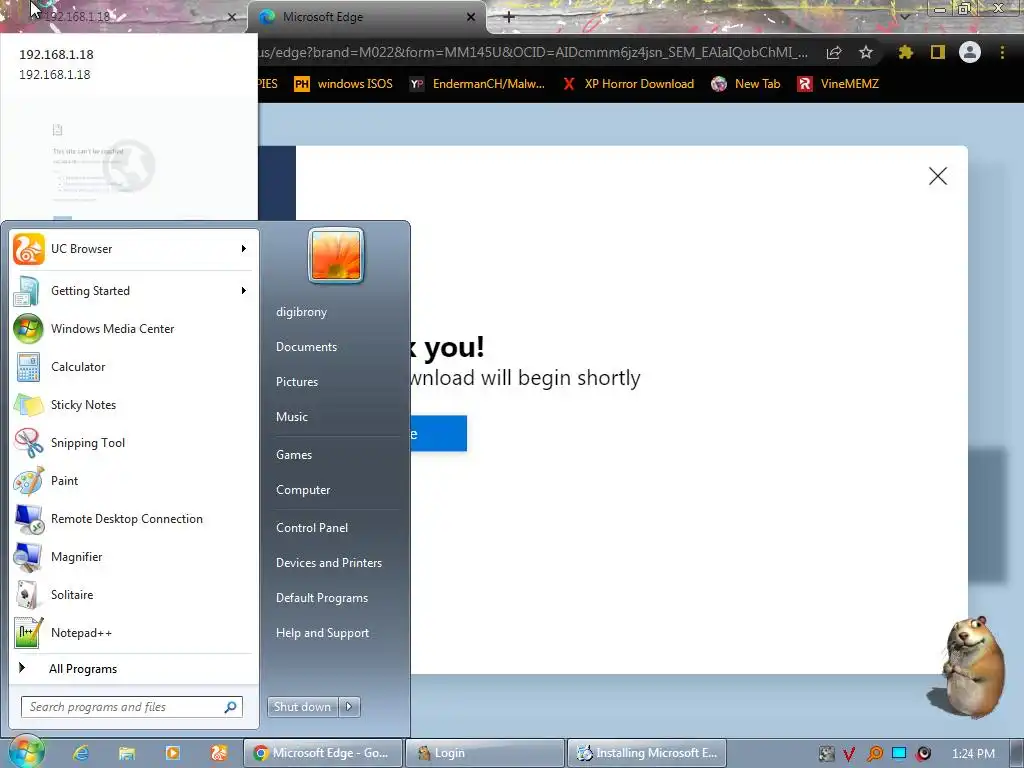The height and width of the screenshot is (768, 1024).
Task: Close the download thank-you dialog with X
Action: coord(938,176)
